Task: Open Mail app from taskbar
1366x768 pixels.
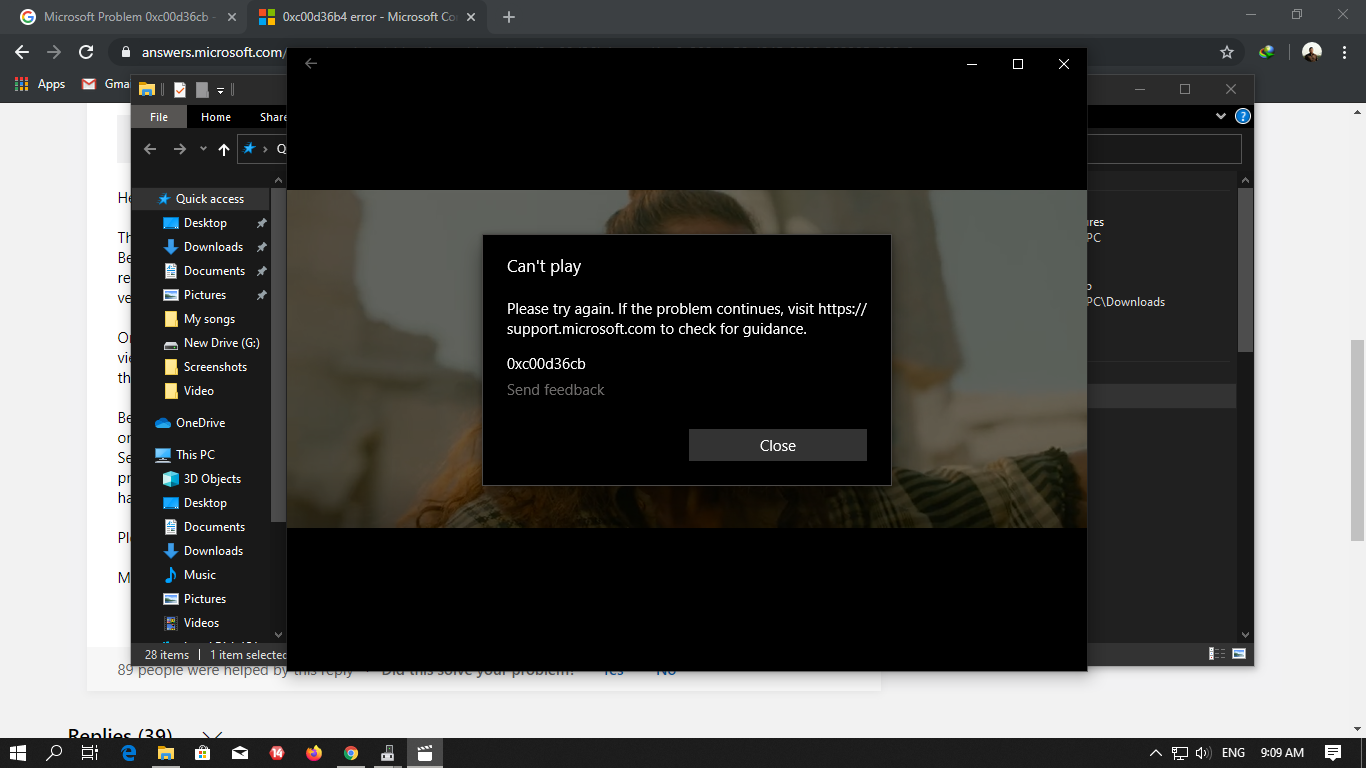Action: 240,753
